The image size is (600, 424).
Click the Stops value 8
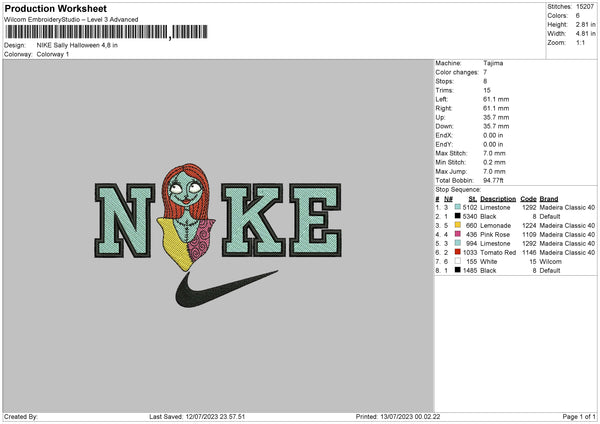point(485,81)
